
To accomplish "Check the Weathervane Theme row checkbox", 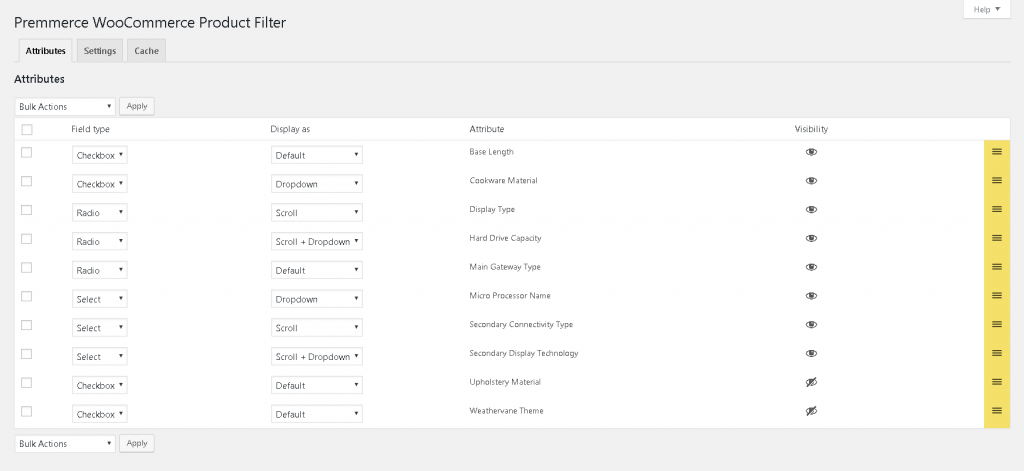I will point(27,411).
